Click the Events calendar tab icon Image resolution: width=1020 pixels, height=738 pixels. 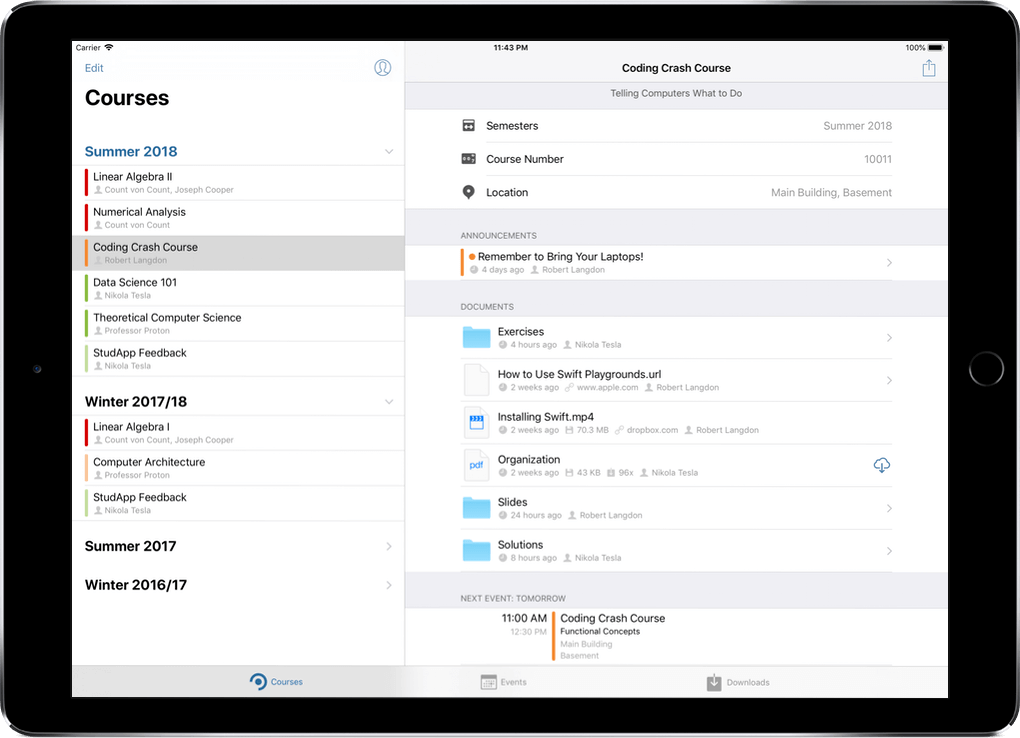489,682
